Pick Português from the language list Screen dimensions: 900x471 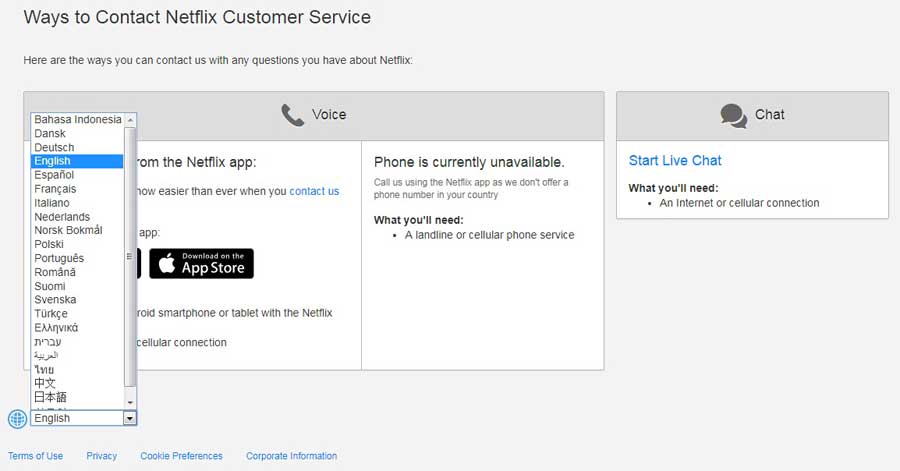(x=59, y=258)
